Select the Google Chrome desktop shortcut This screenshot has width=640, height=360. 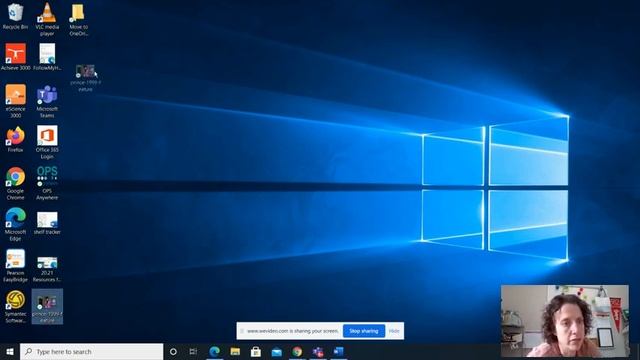16,183
